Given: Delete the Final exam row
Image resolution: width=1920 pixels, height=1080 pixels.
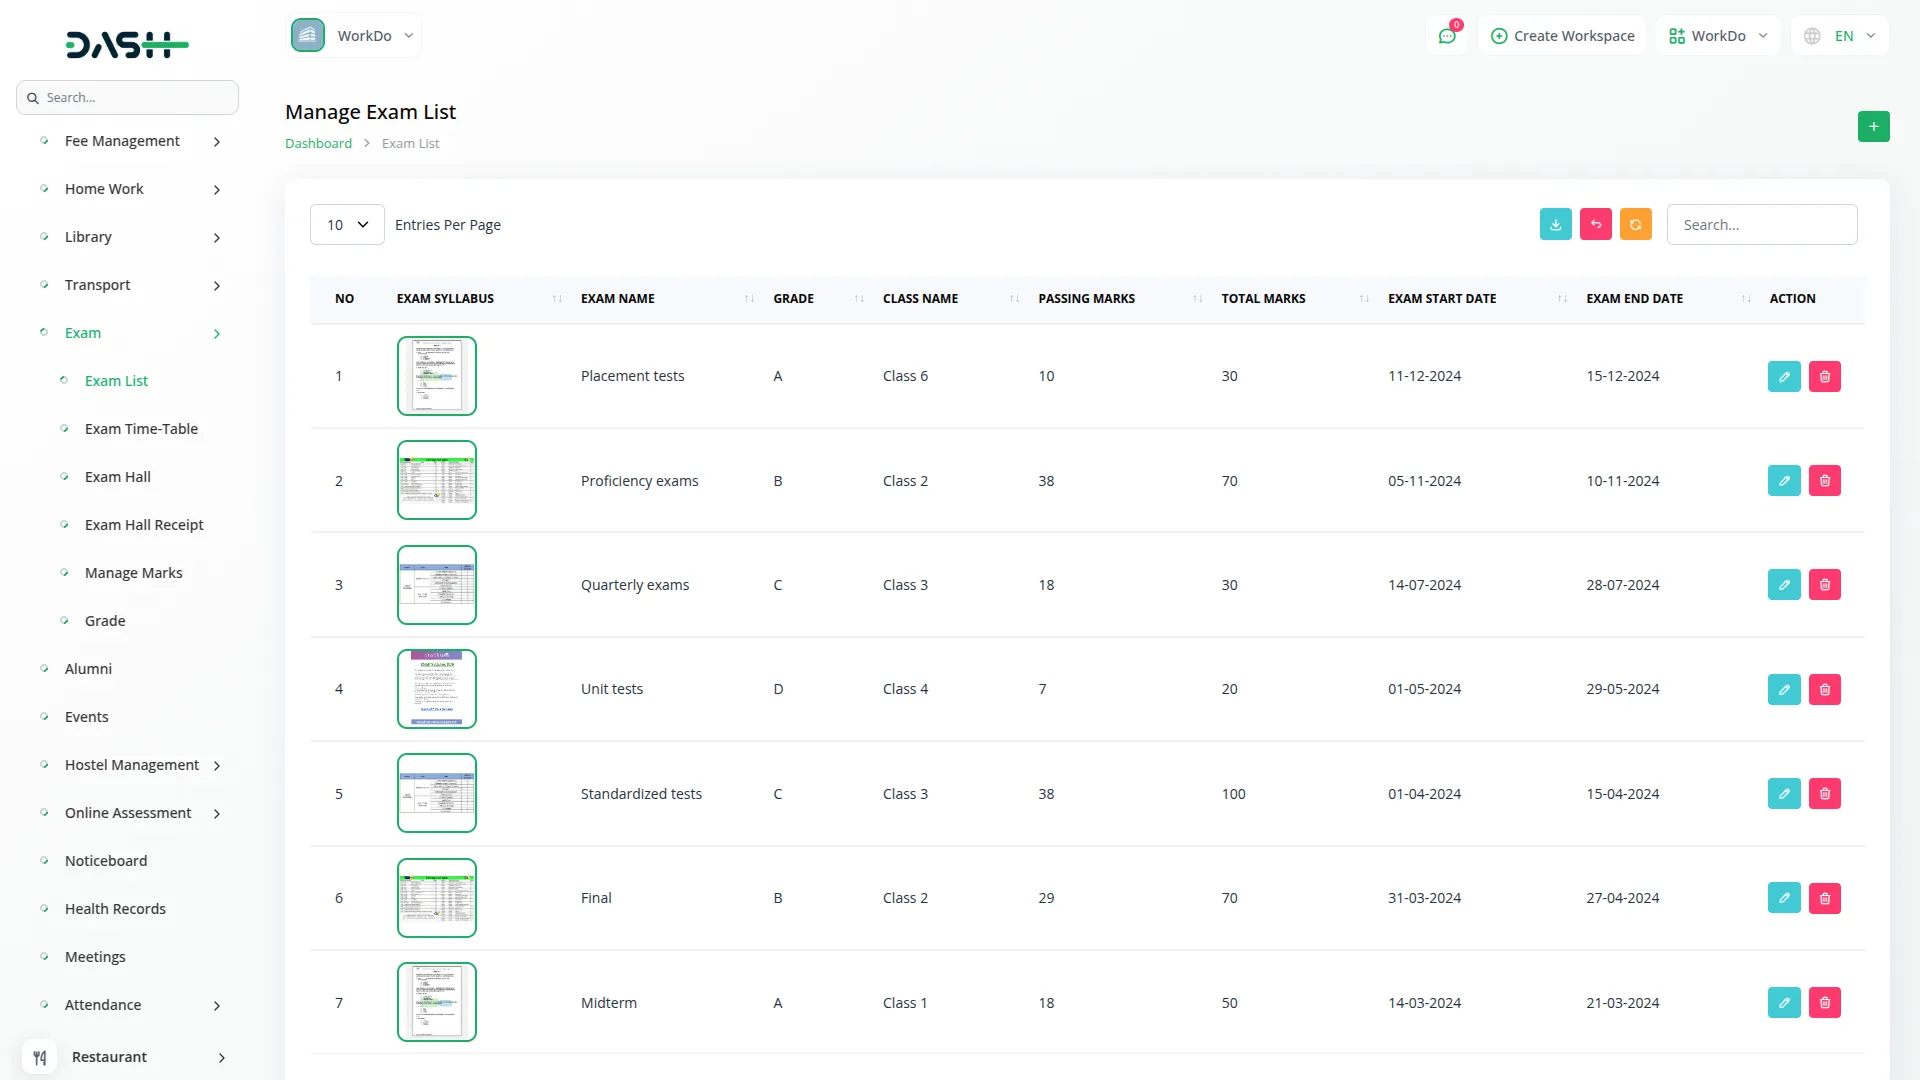Looking at the screenshot, I should (1825, 898).
